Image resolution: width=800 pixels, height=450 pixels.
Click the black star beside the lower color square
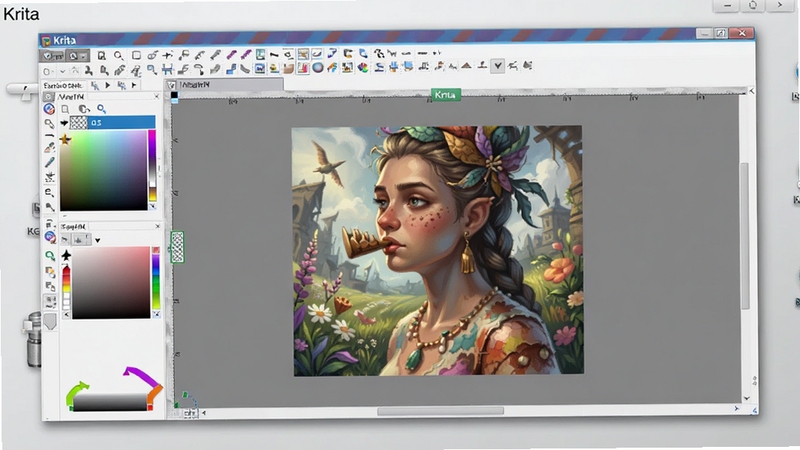click(66, 255)
